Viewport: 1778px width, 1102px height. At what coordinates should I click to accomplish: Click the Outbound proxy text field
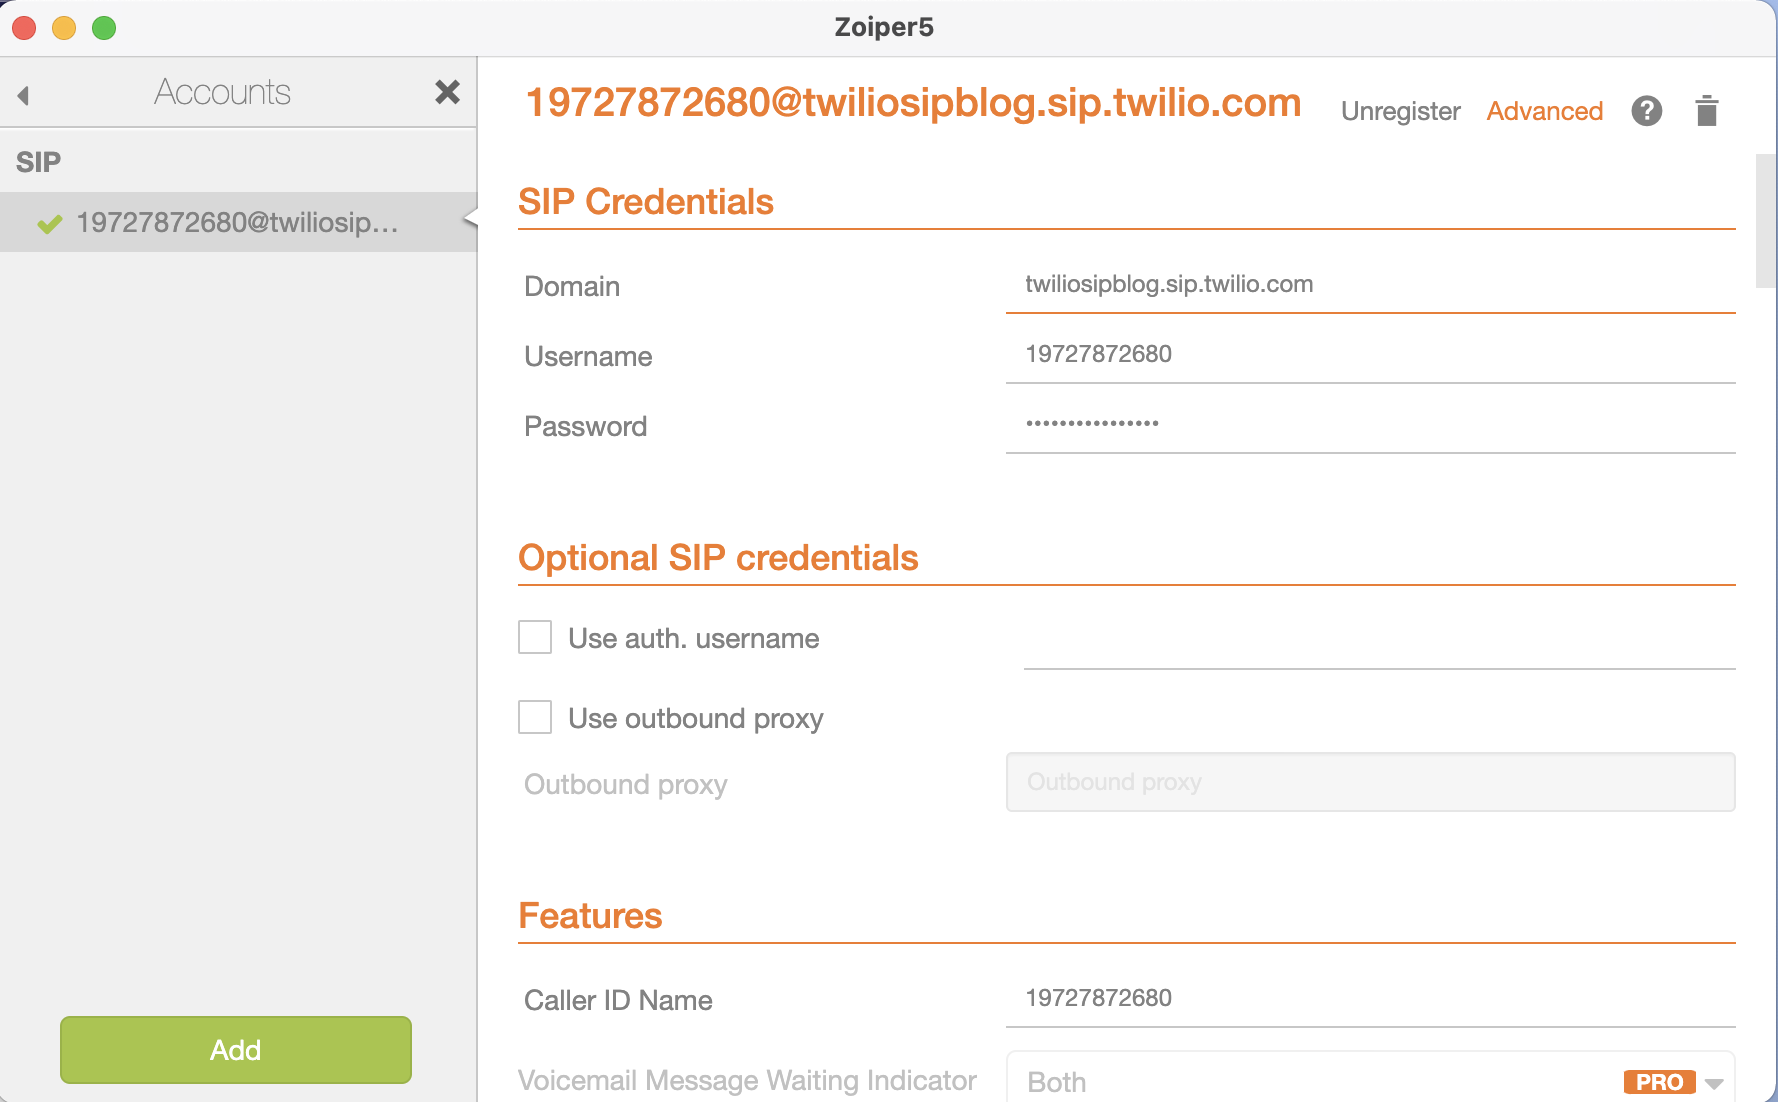pos(1370,782)
